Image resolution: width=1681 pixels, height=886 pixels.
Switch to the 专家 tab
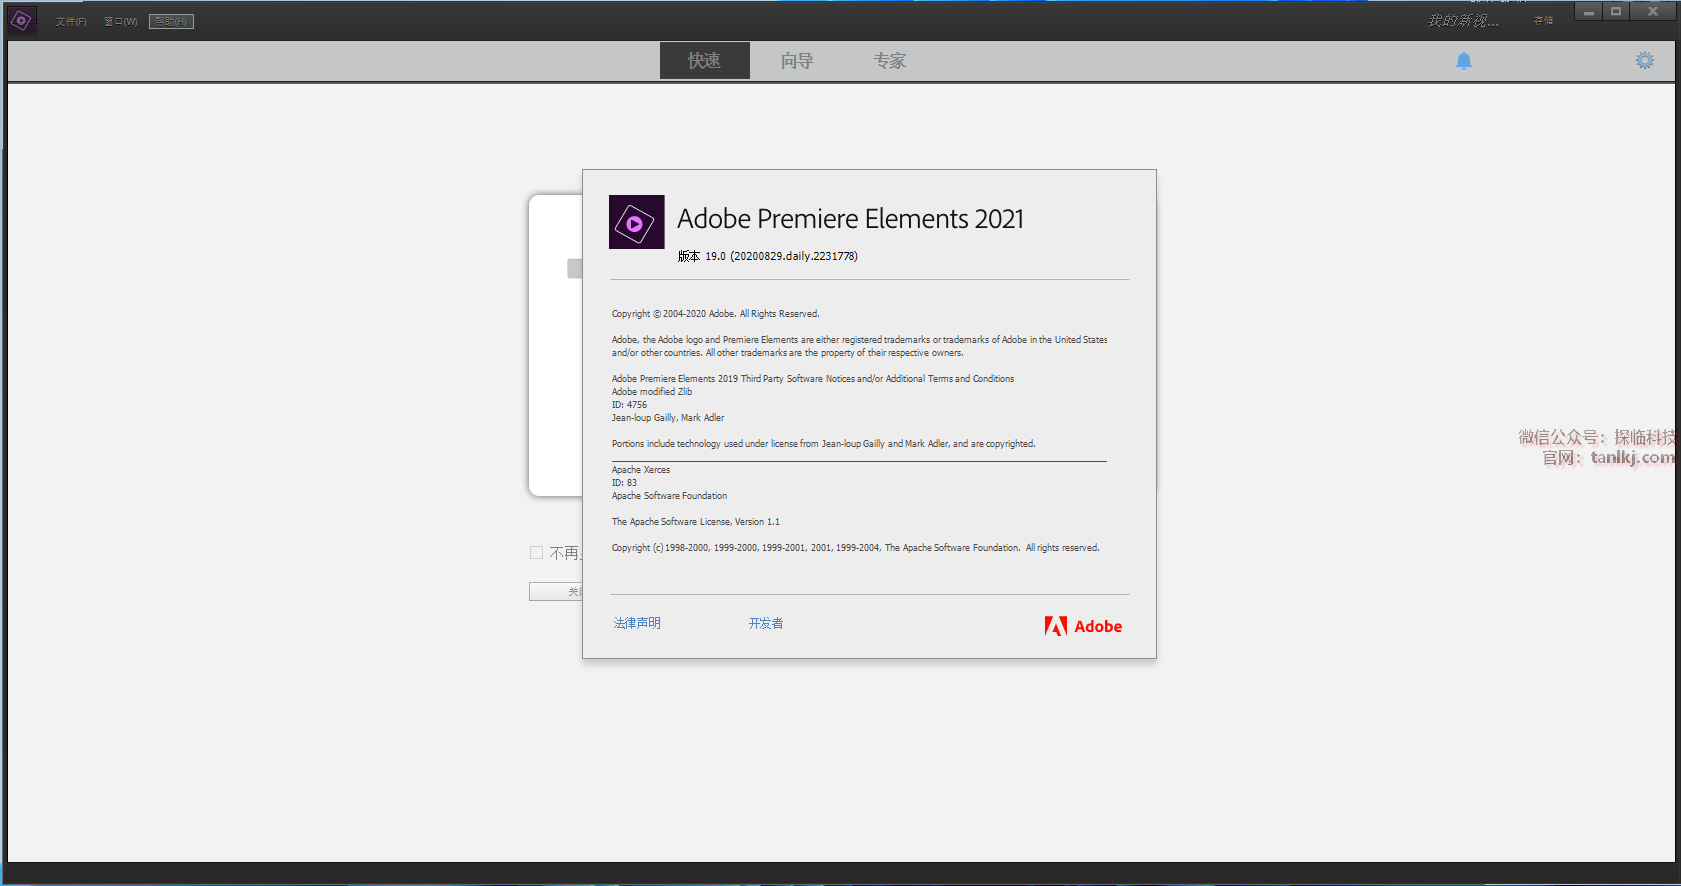pyautogui.click(x=889, y=61)
